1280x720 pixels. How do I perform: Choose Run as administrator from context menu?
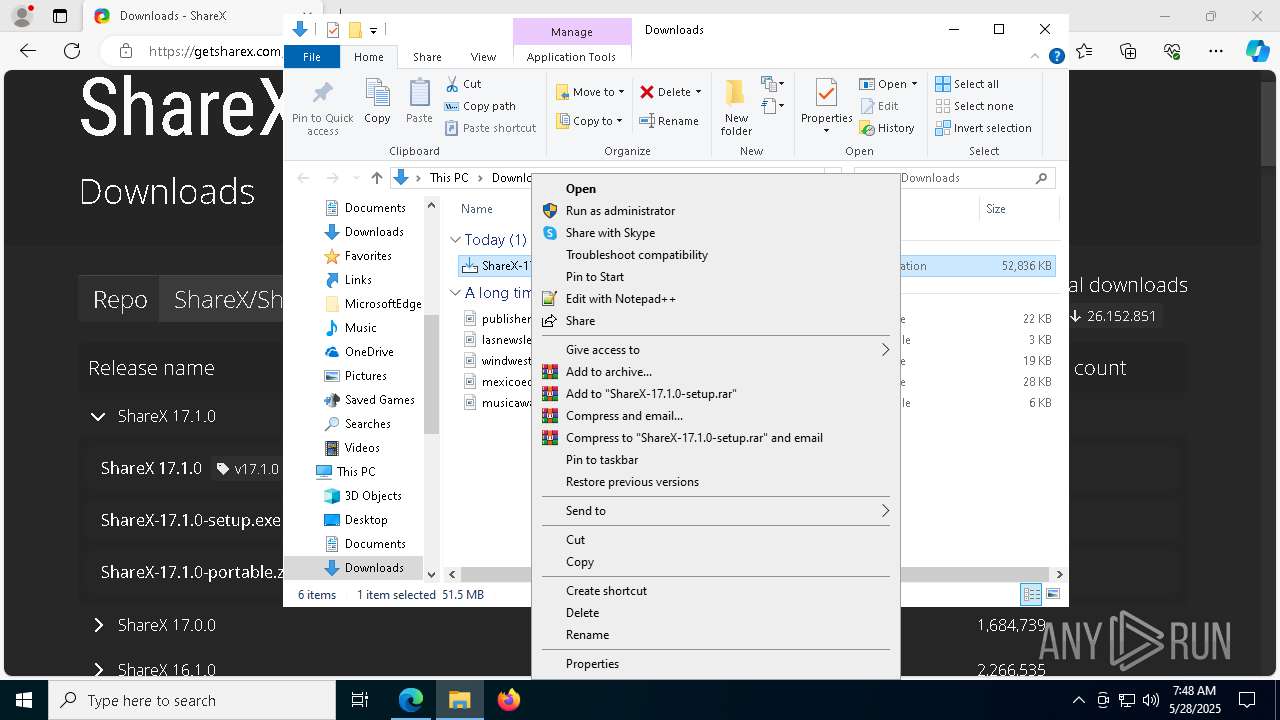point(620,211)
